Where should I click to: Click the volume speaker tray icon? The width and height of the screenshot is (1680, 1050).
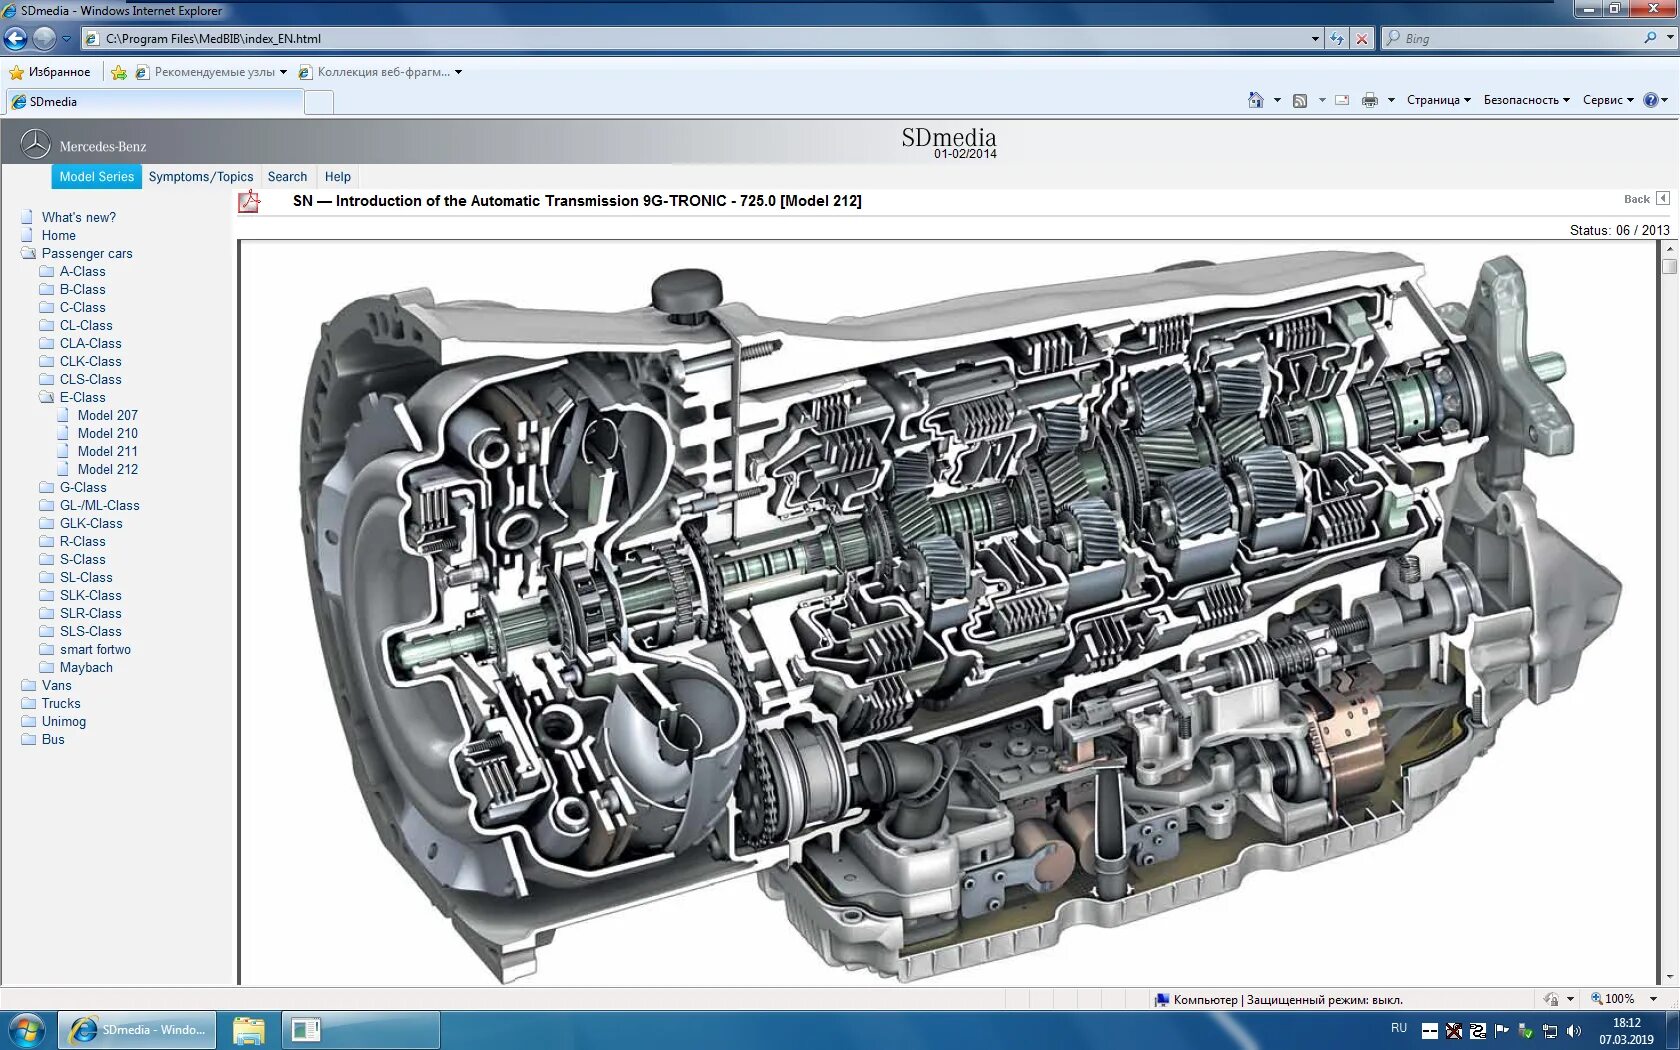1574,1030
